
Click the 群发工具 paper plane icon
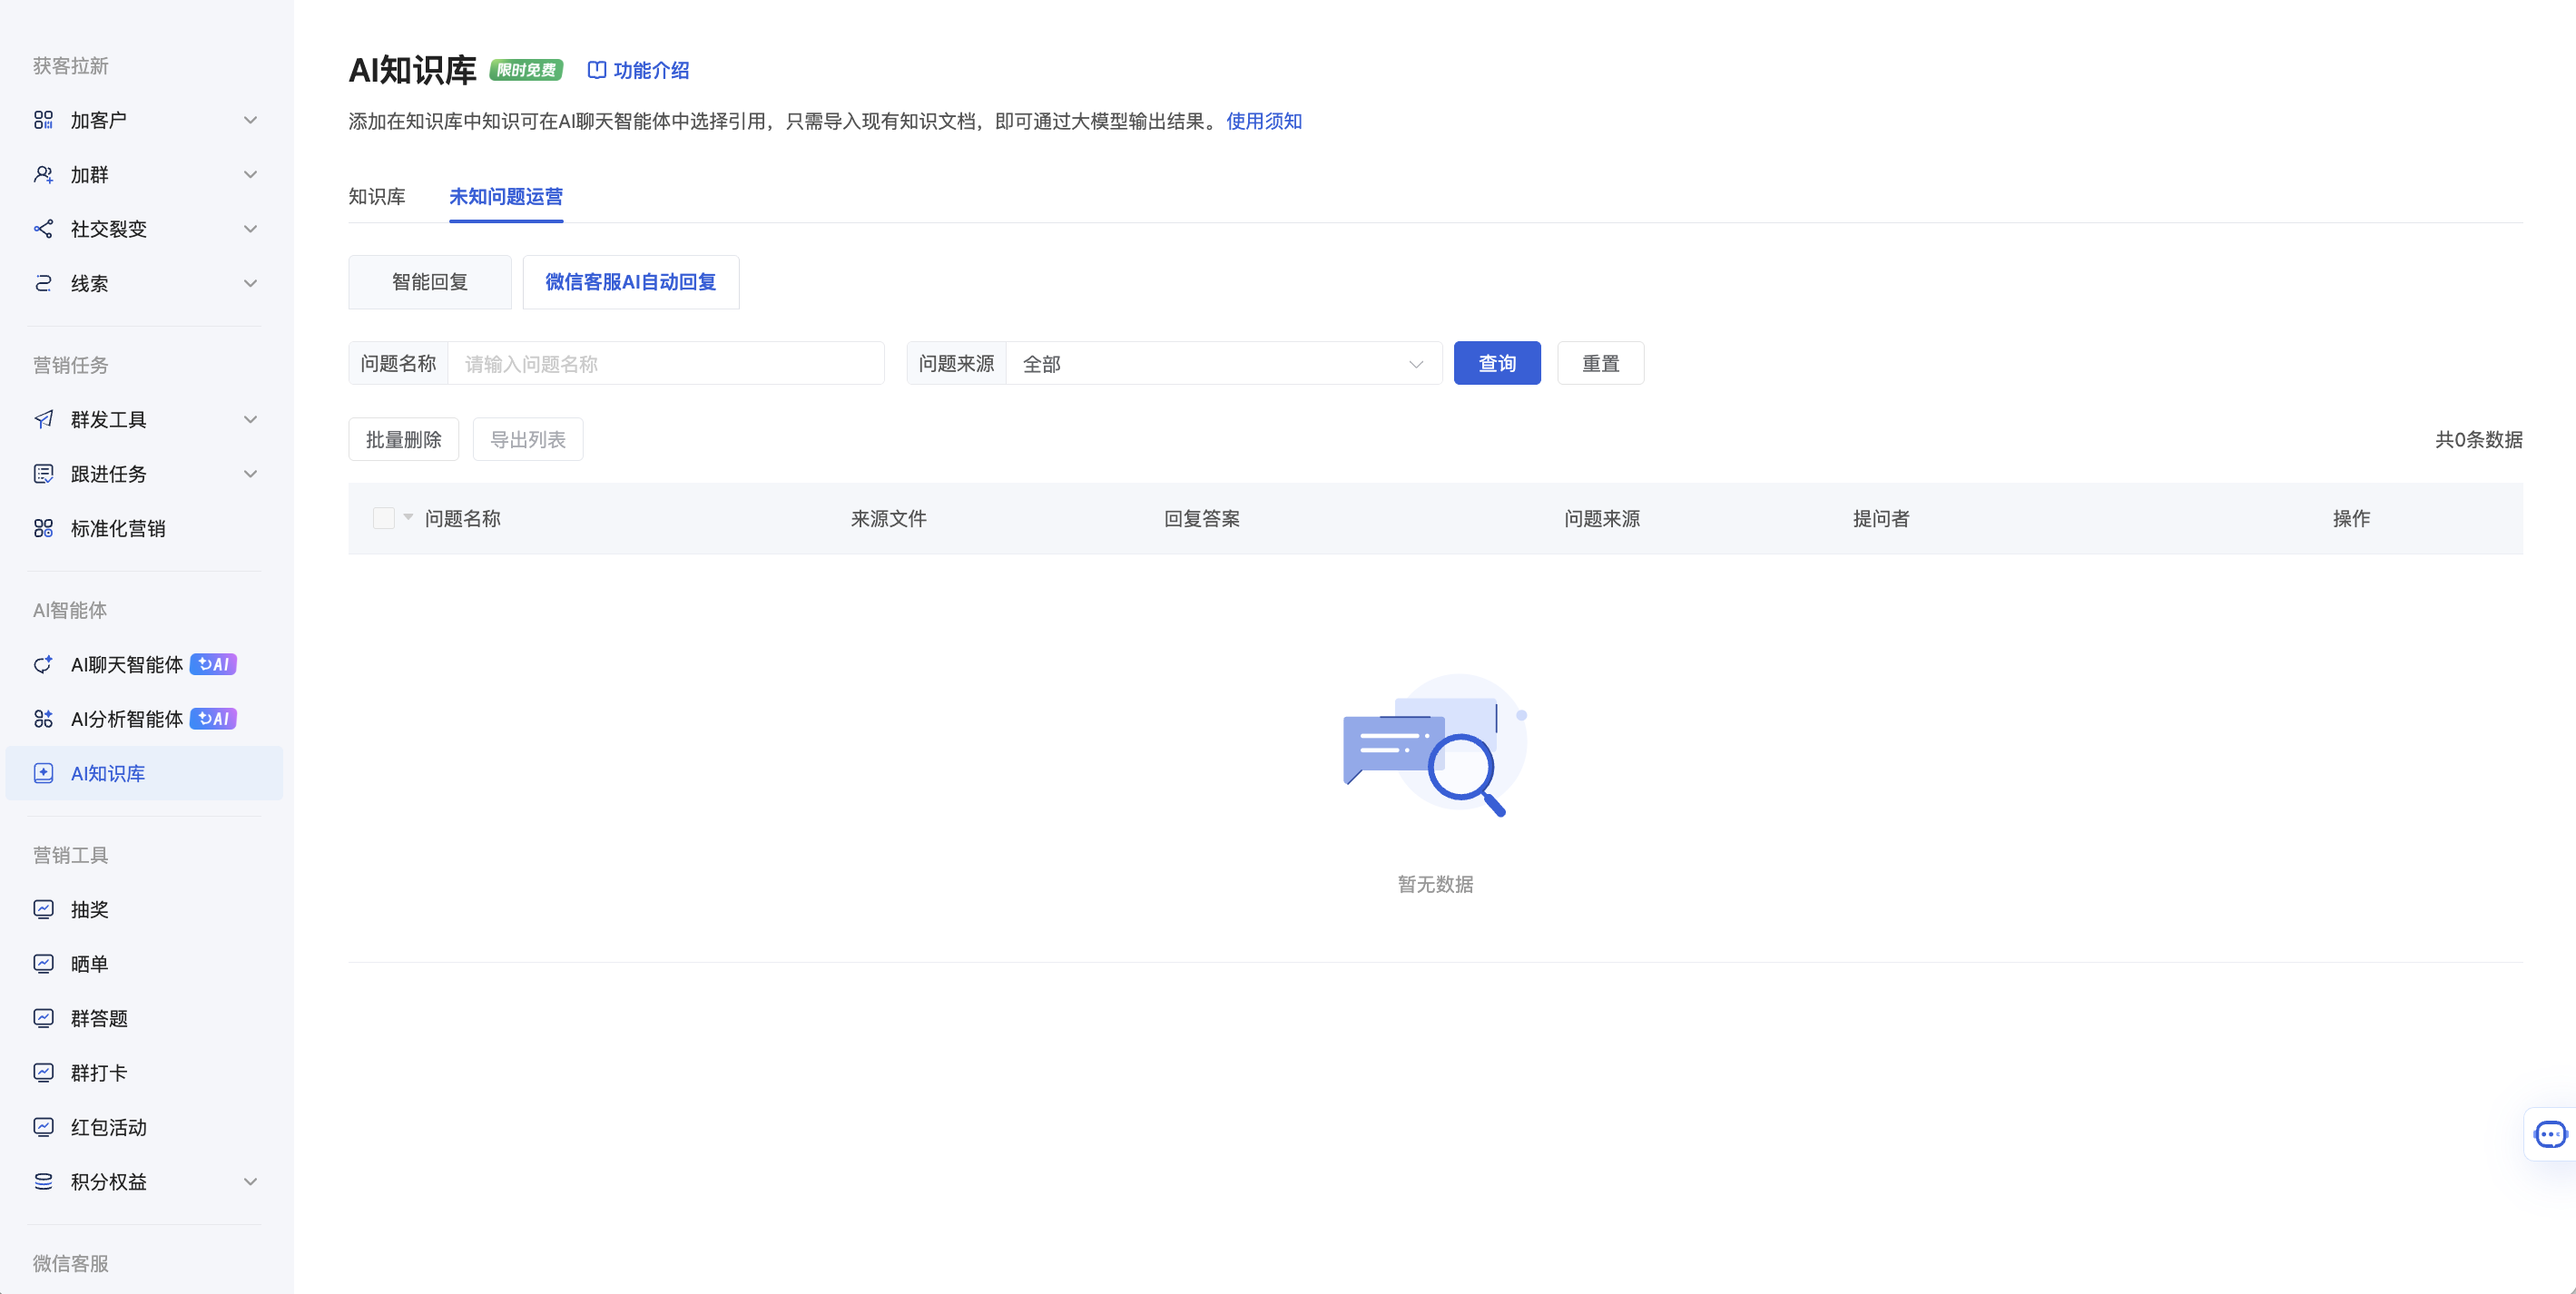click(x=43, y=419)
